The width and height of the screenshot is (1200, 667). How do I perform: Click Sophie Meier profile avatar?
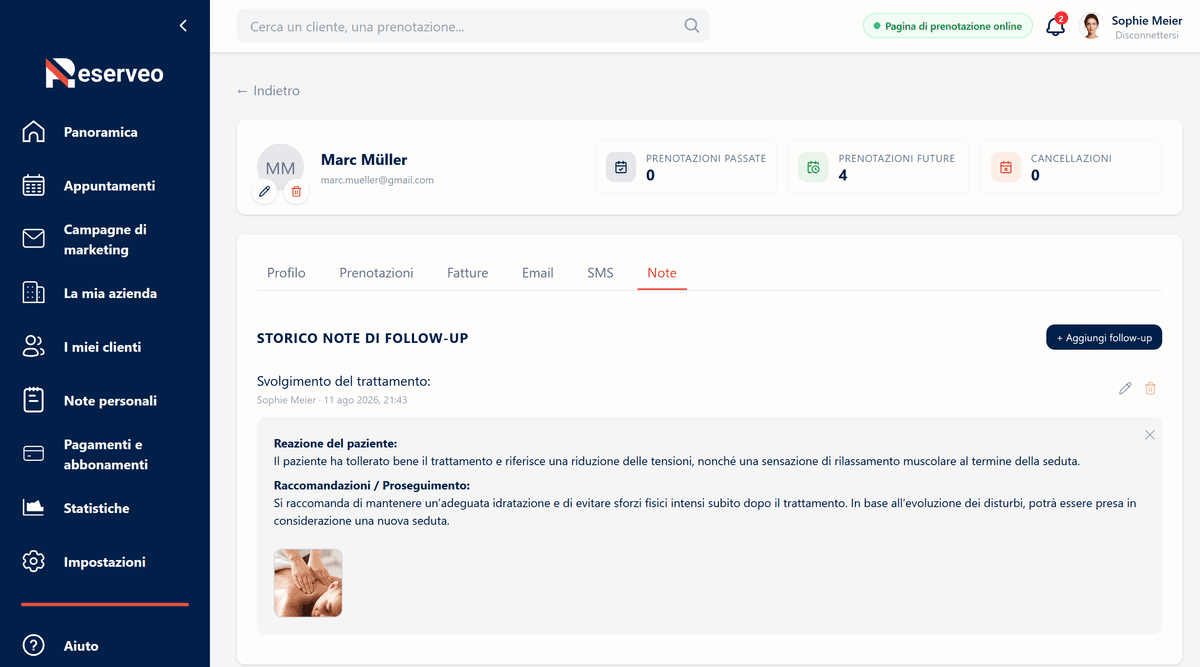1091,26
